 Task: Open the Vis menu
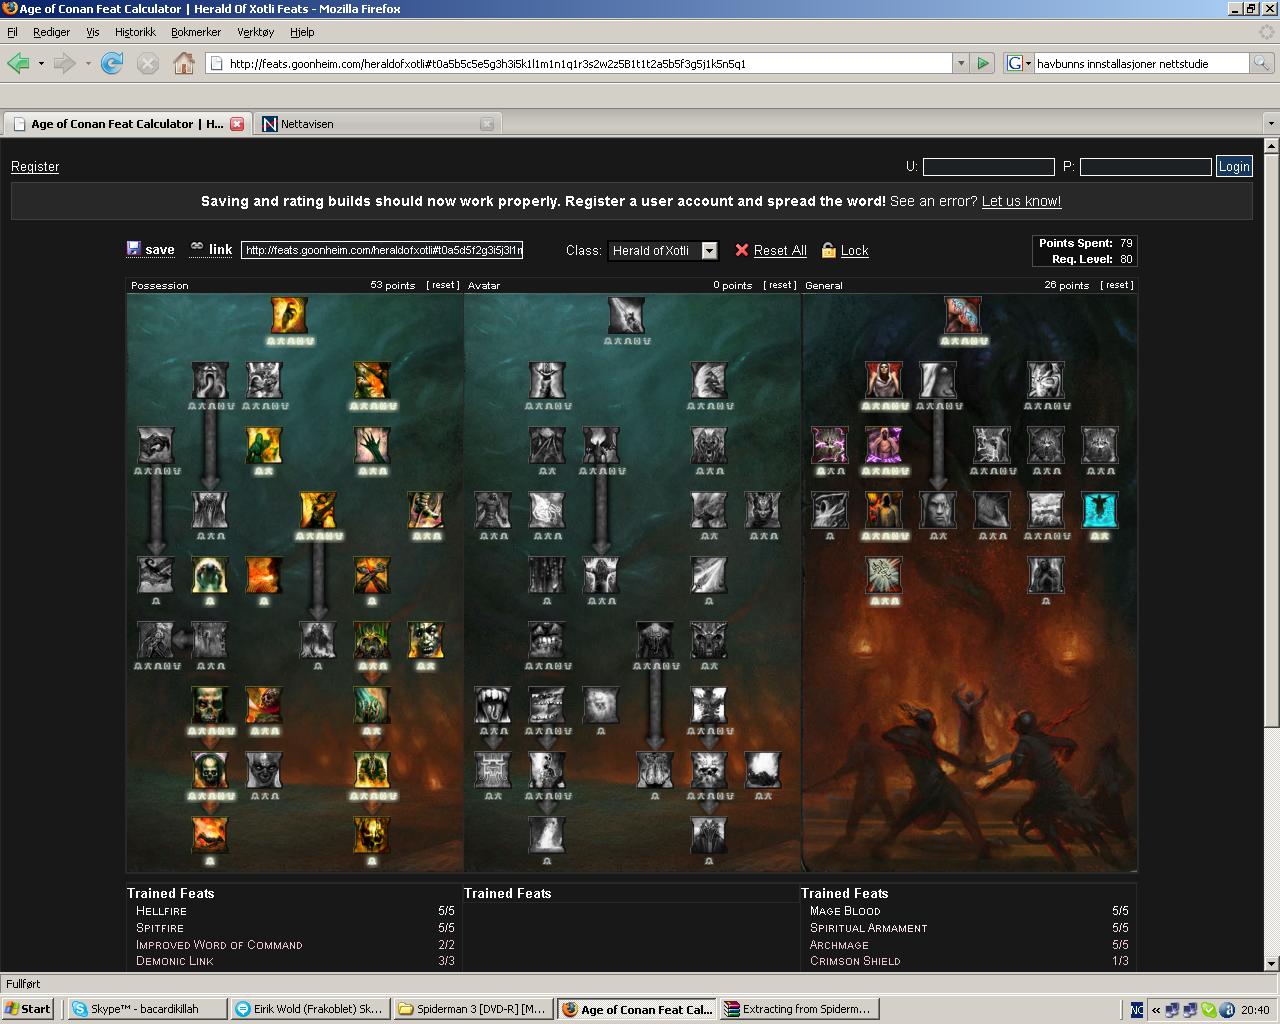click(x=93, y=32)
